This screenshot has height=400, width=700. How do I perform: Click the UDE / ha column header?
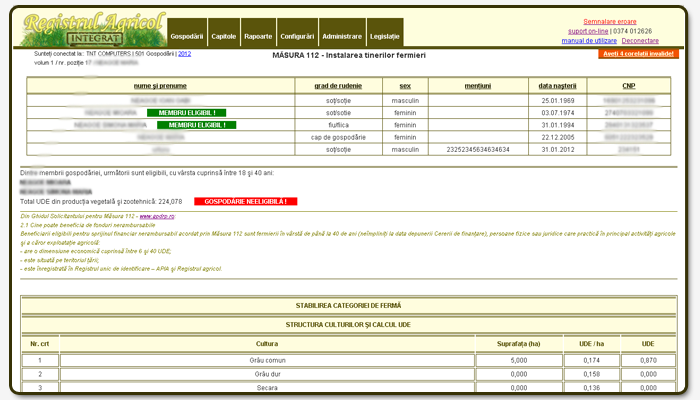[x=592, y=344]
